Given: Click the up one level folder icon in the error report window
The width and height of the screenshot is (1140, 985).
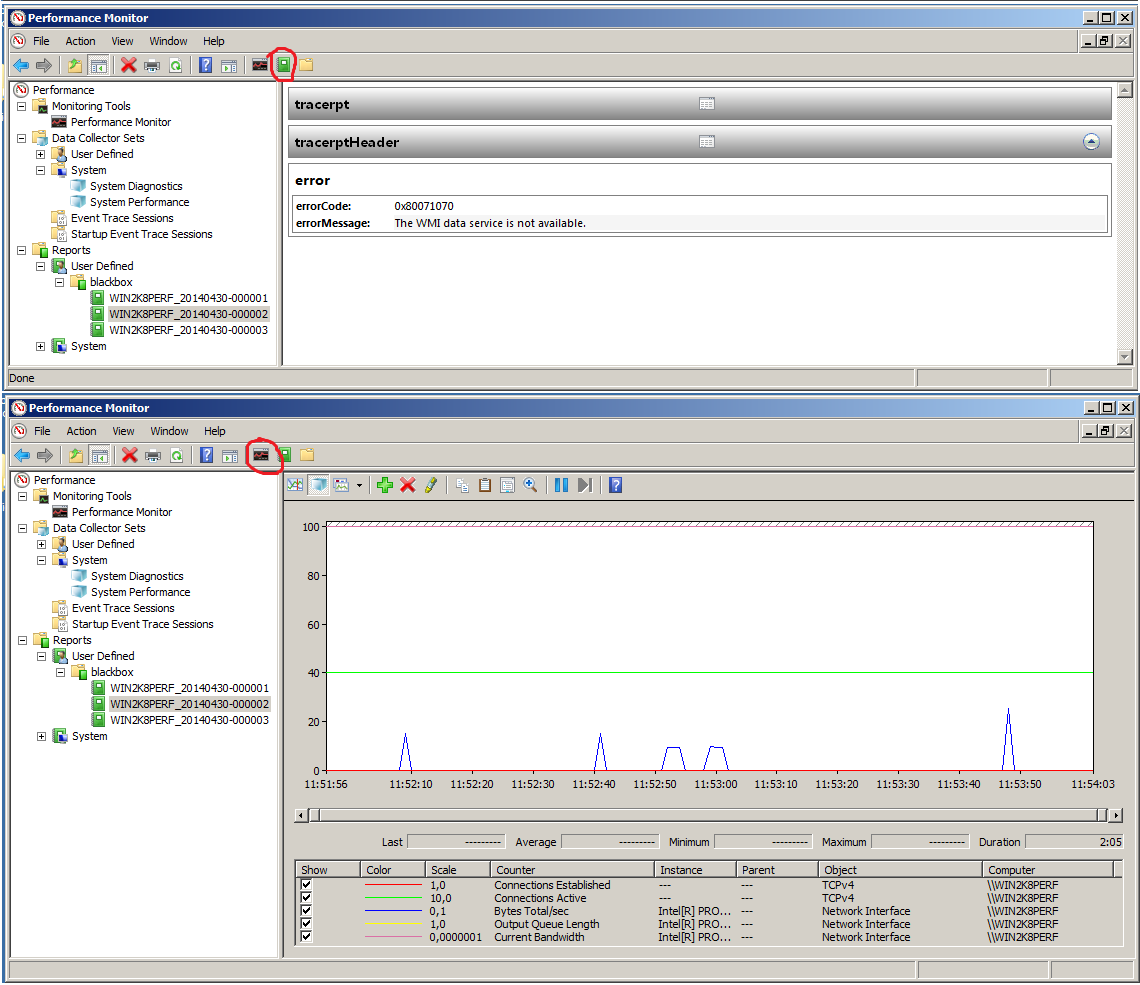Looking at the screenshot, I should pyautogui.click(x=75, y=65).
